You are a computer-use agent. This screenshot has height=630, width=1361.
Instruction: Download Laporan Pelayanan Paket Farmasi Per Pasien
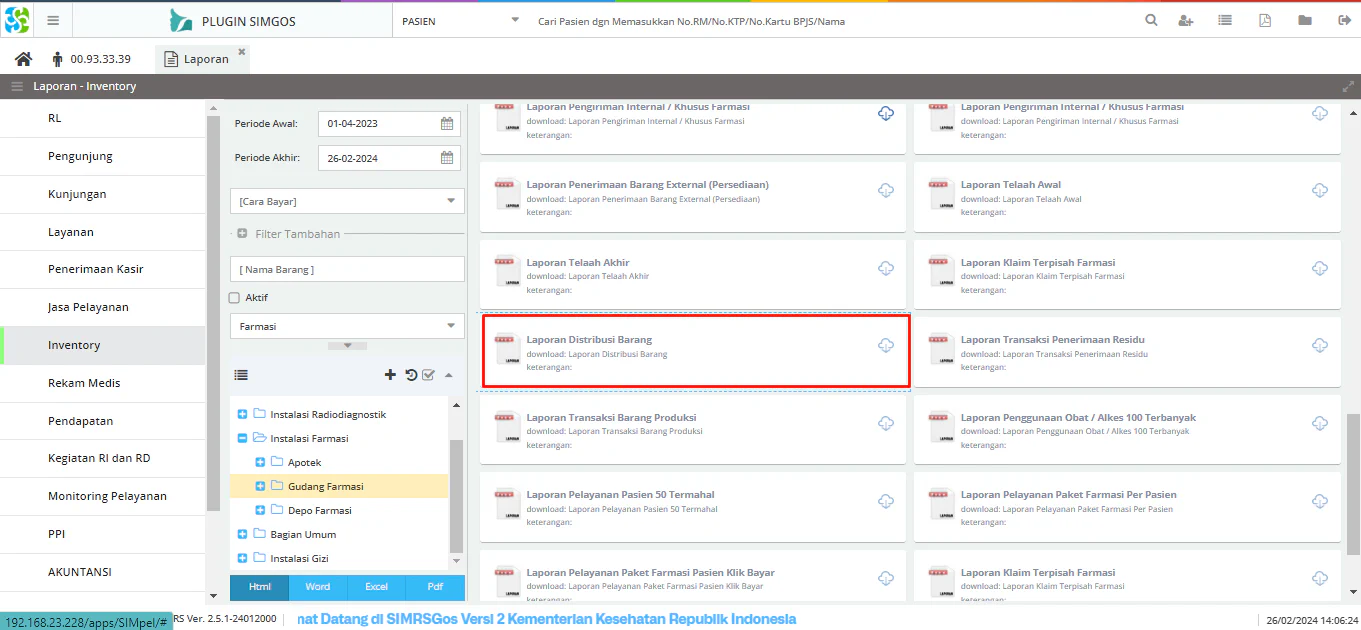click(x=1320, y=500)
